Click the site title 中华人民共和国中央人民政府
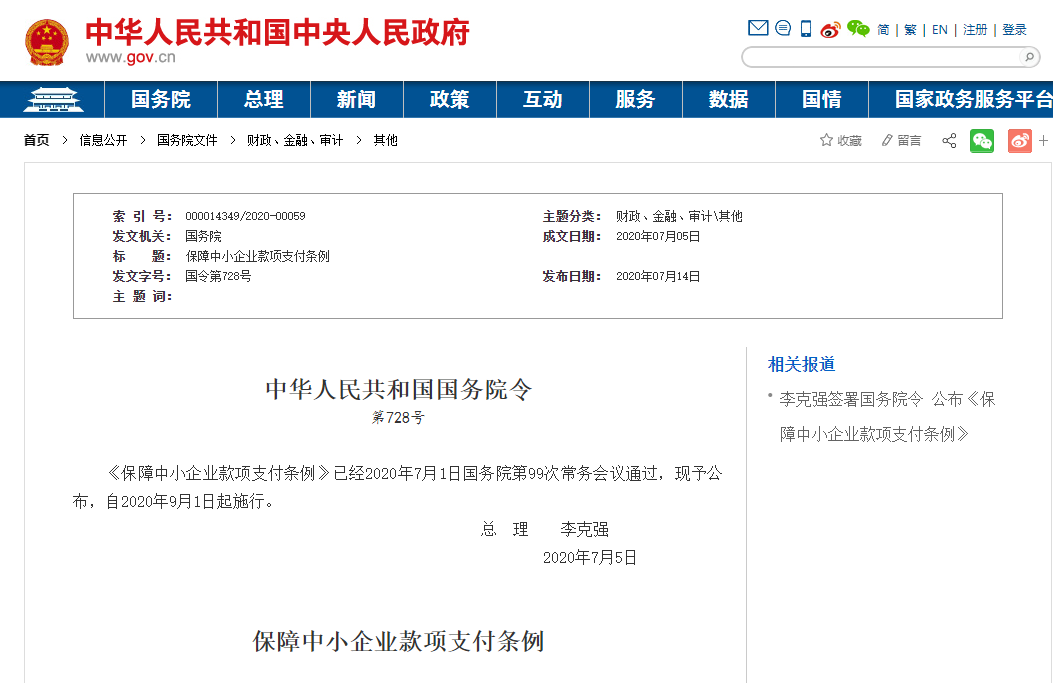The image size is (1053, 683). (277, 32)
